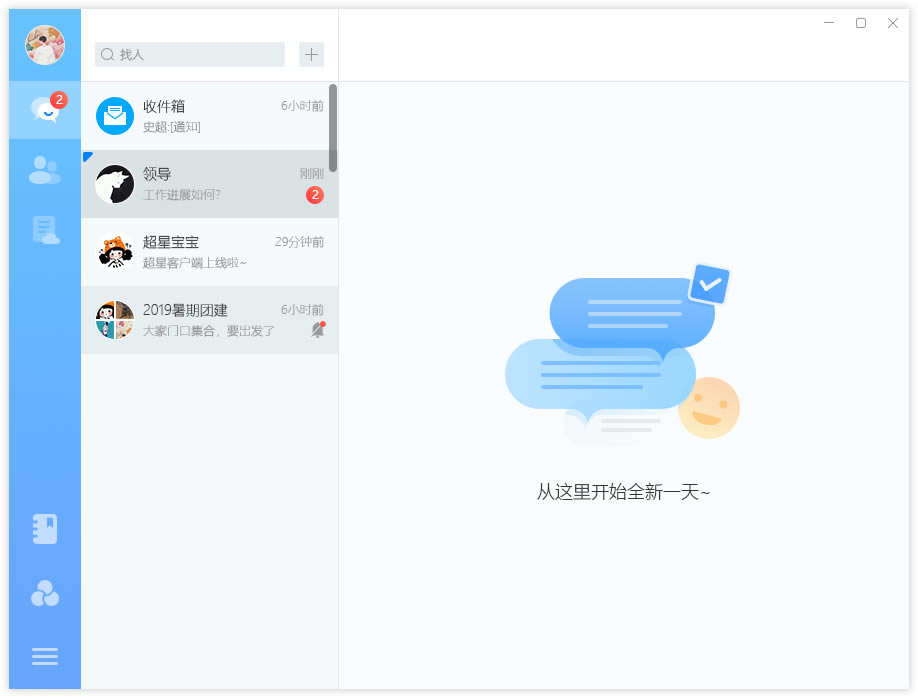Image resolution: width=918 pixels, height=698 pixels.
Task: Open the hamburger menu in the sidebar
Action: (x=45, y=656)
